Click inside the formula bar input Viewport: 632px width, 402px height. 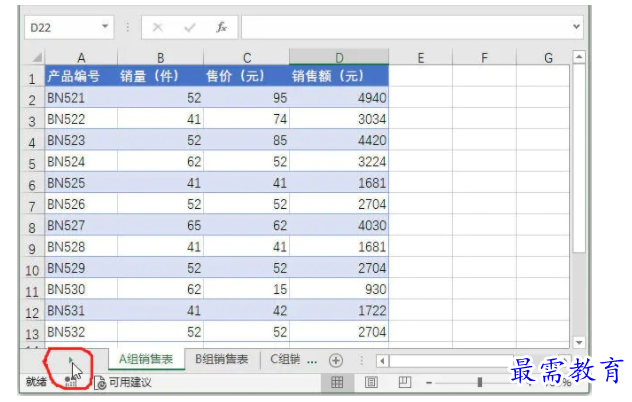point(405,27)
